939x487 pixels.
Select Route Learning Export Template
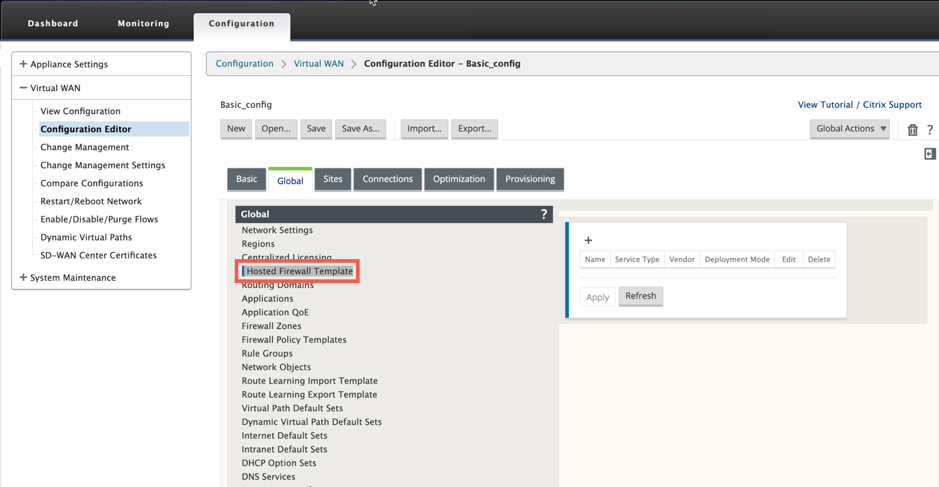309,395
